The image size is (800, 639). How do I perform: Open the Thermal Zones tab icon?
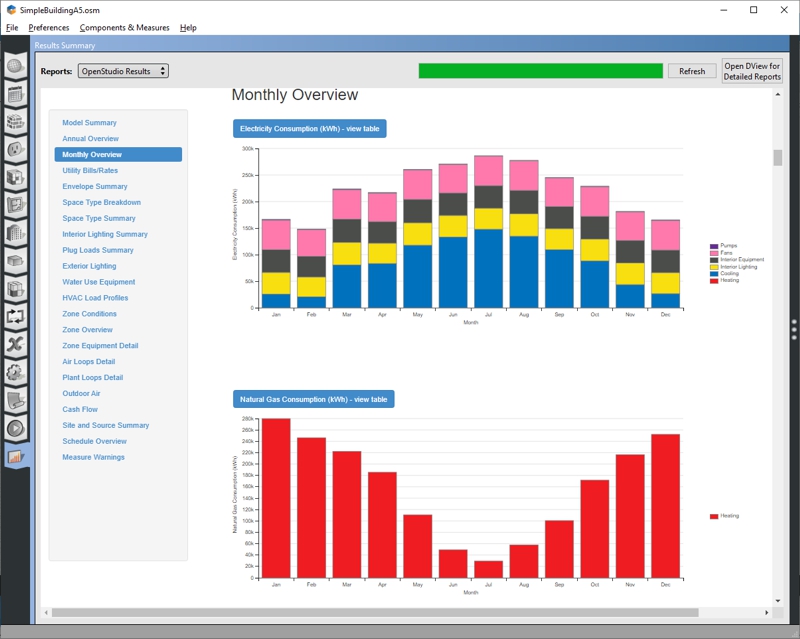pos(15,289)
